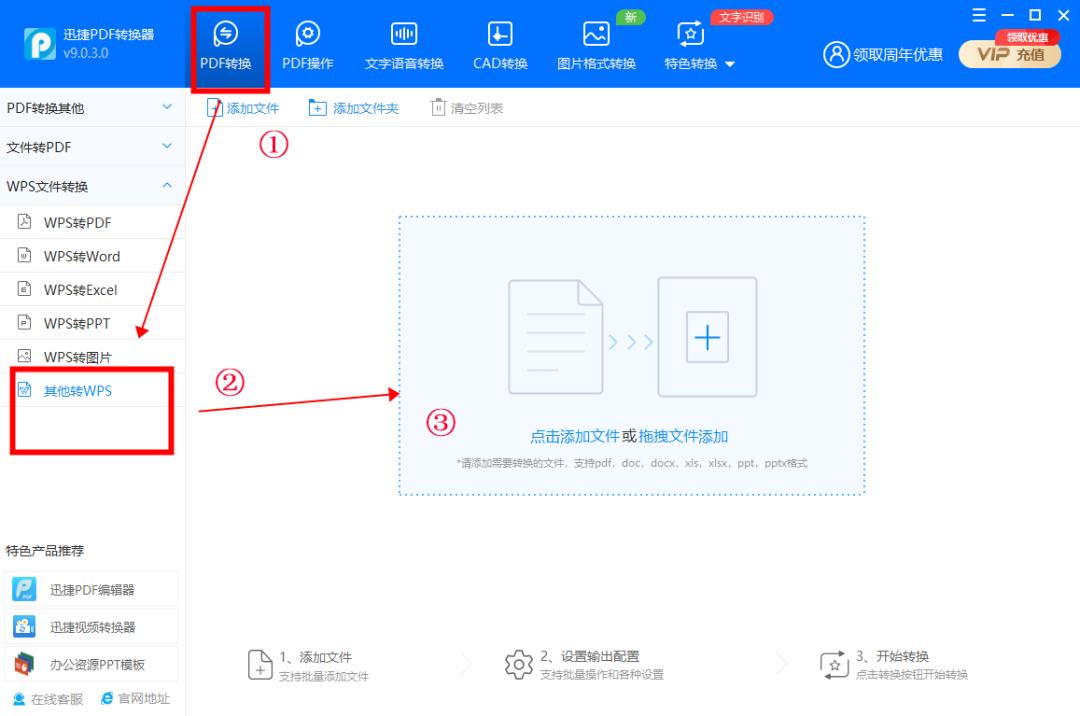Open 迅捷PDF编辑器 recommended product
This screenshot has width=1080, height=716.
coord(91,589)
